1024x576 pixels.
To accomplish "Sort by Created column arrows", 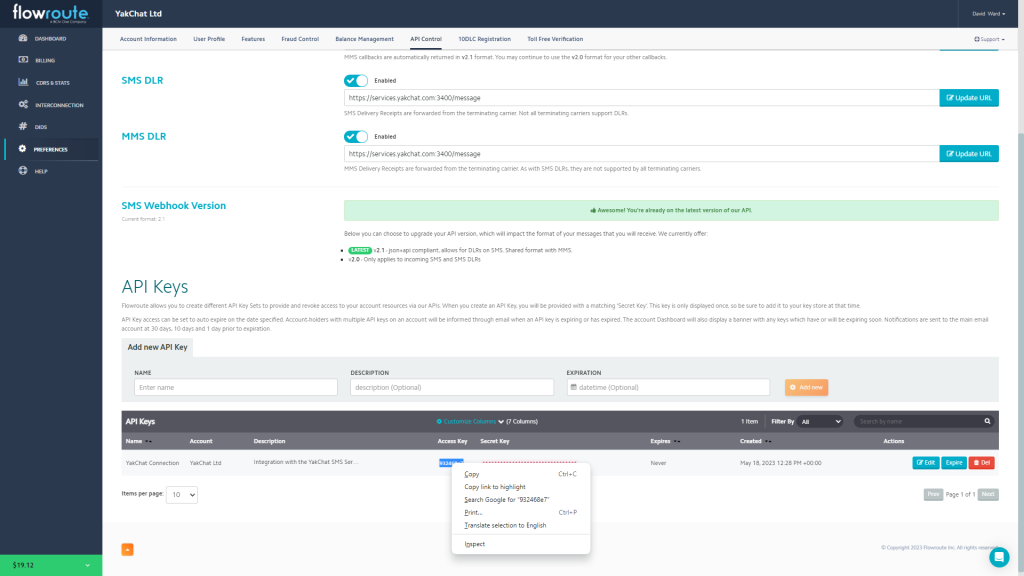I will 768,441.
